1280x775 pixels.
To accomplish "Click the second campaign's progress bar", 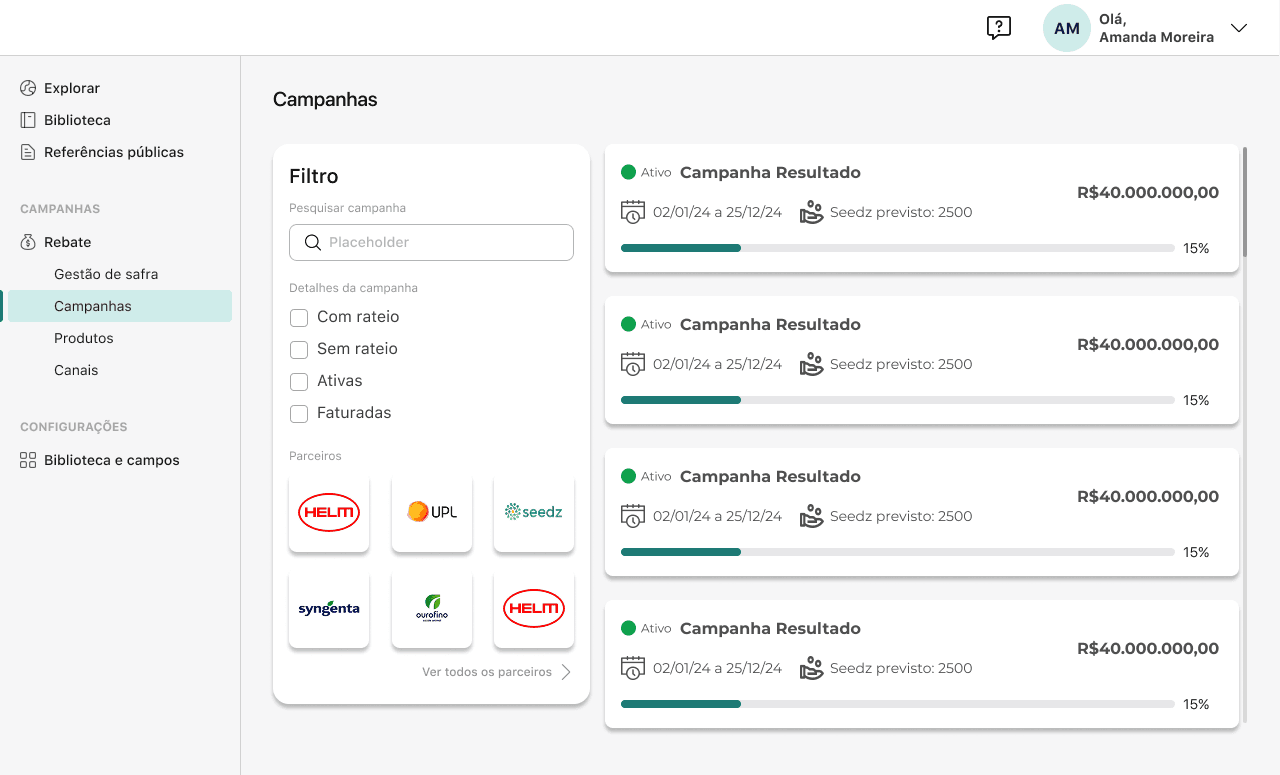I will click(898, 400).
